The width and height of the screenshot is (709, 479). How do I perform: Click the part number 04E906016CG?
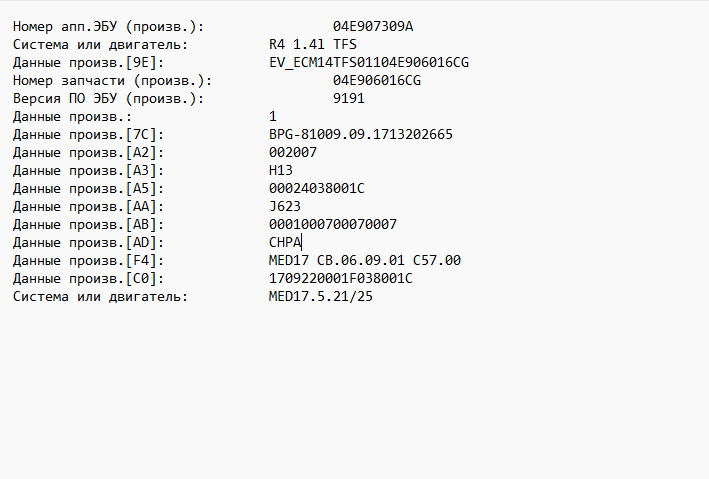(377, 80)
